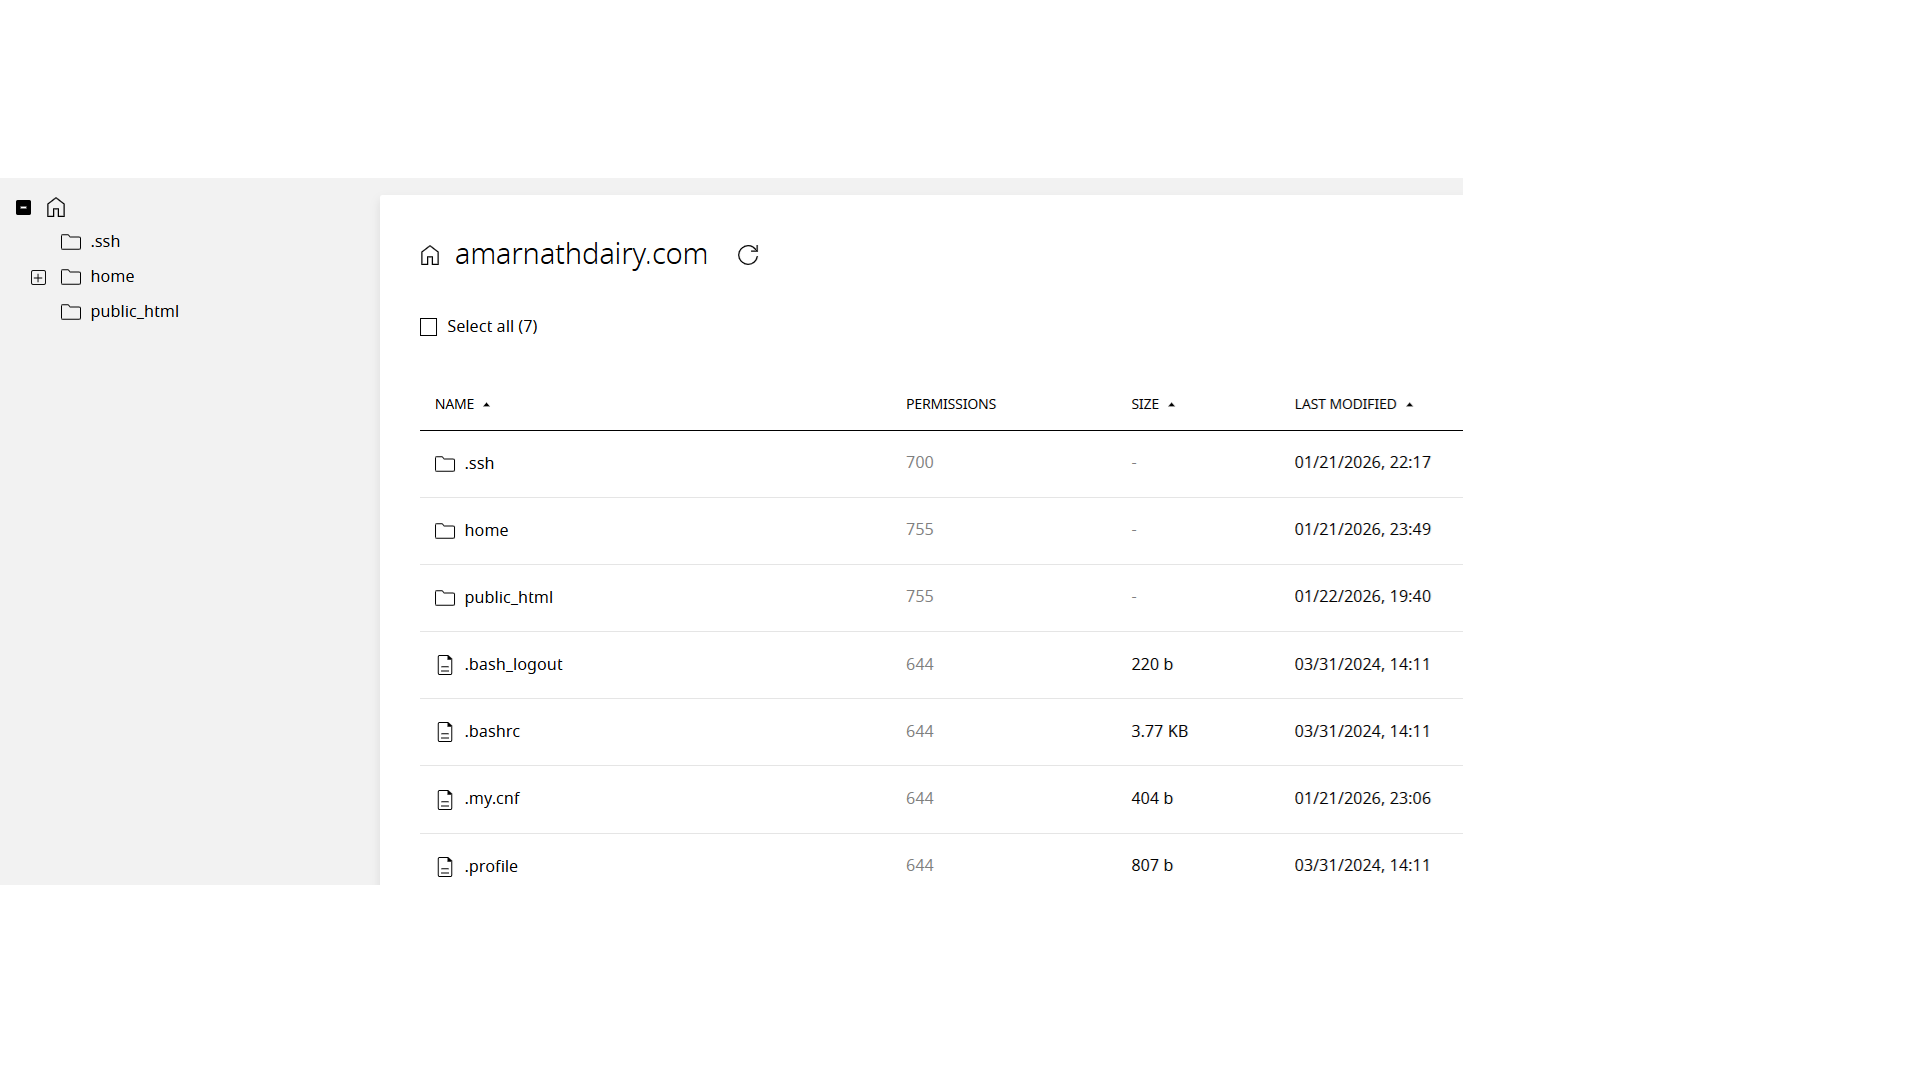Sort the file list by the Name column
Screen dimensions: 1920x1080
point(455,404)
